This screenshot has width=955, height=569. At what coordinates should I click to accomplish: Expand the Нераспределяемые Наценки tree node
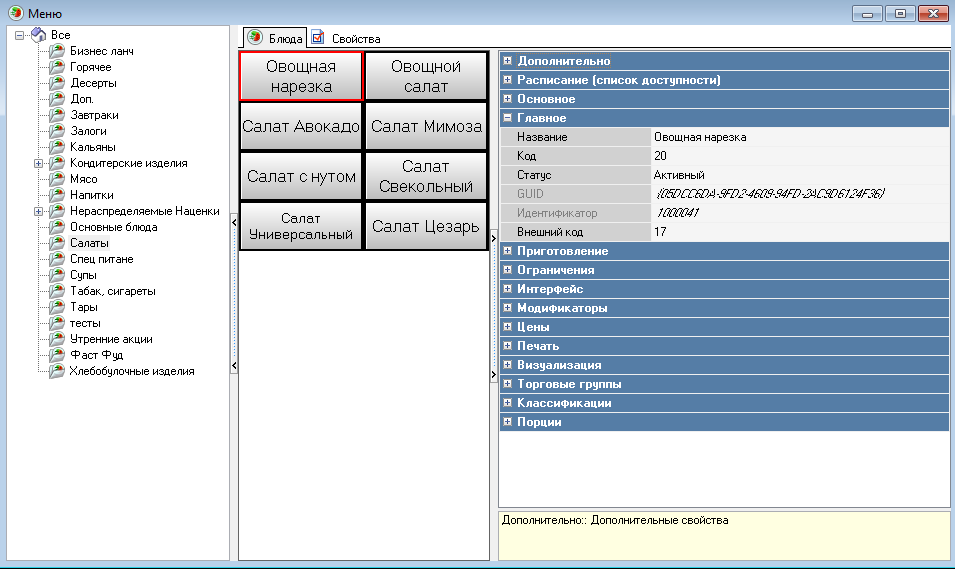38,211
